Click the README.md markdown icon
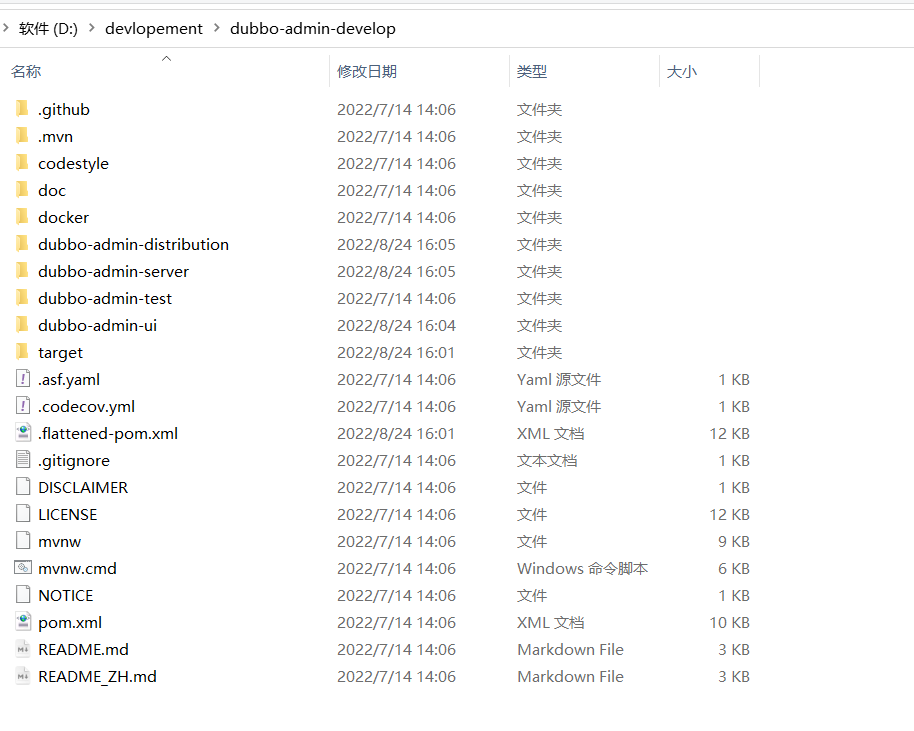 (23, 649)
